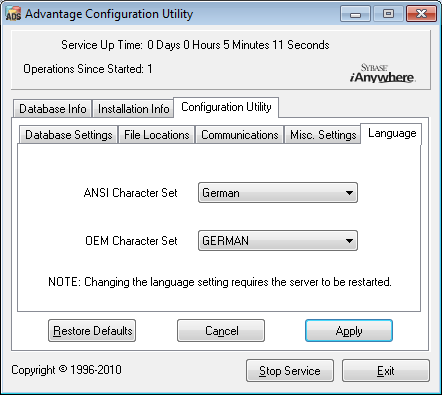Apply the language settings
Viewport: 442px width, 395px height.
[x=349, y=331]
